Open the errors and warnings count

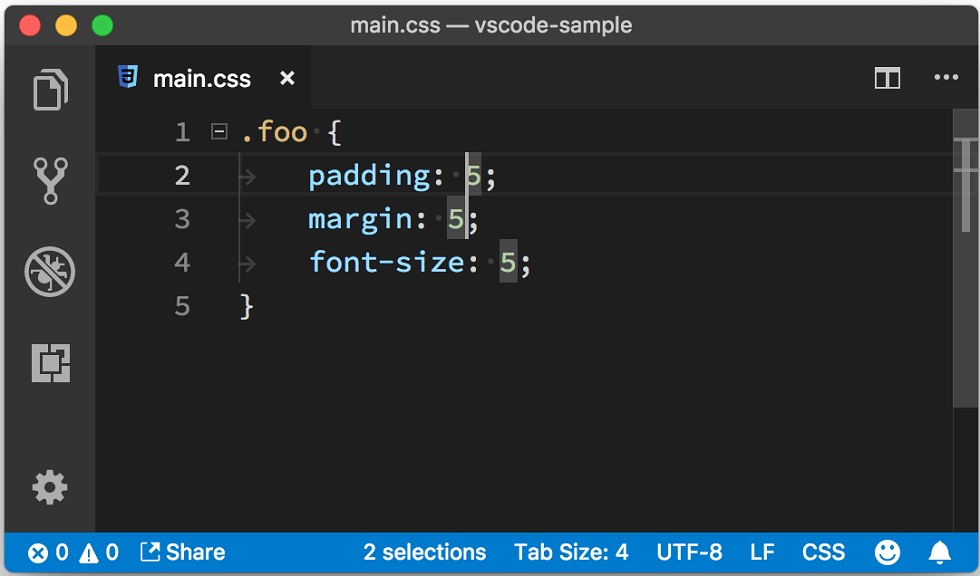click(72, 552)
